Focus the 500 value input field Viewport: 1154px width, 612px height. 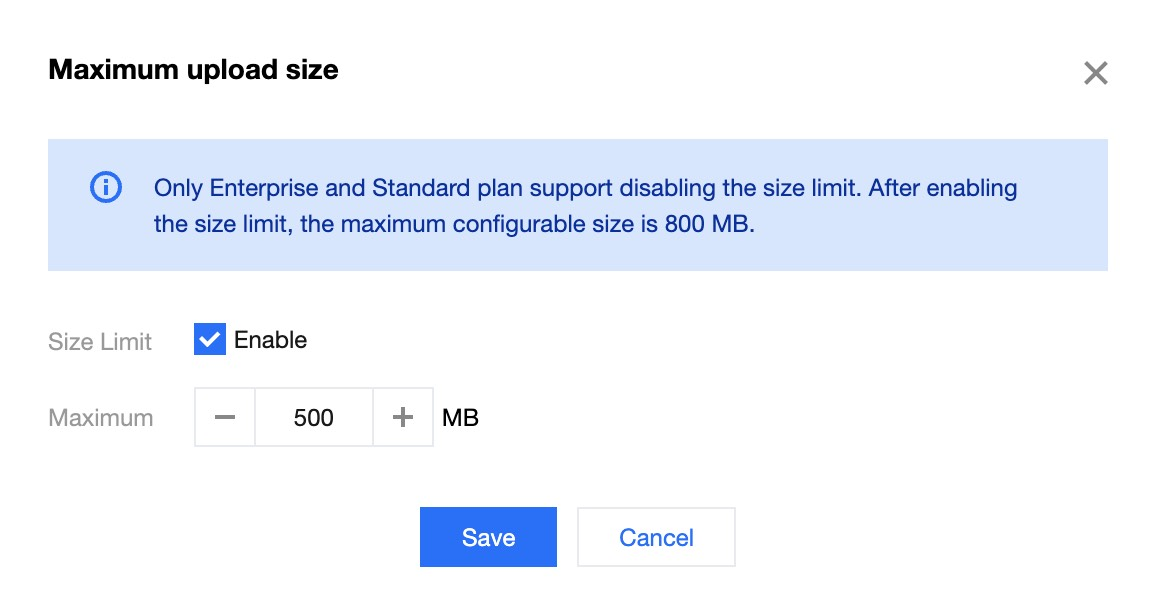pos(314,417)
